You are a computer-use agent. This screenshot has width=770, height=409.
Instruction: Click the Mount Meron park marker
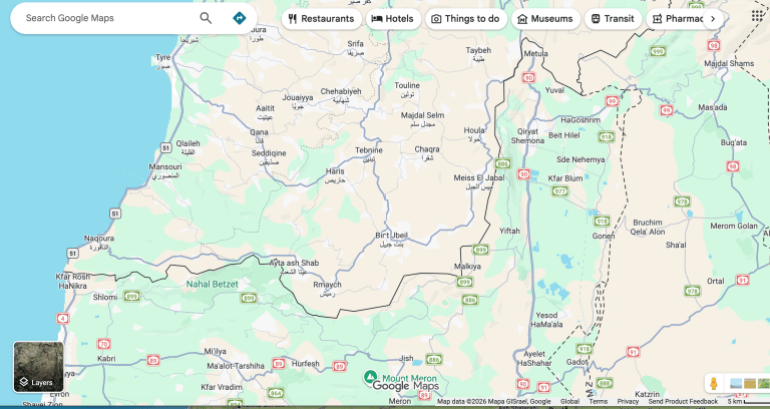point(371,378)
